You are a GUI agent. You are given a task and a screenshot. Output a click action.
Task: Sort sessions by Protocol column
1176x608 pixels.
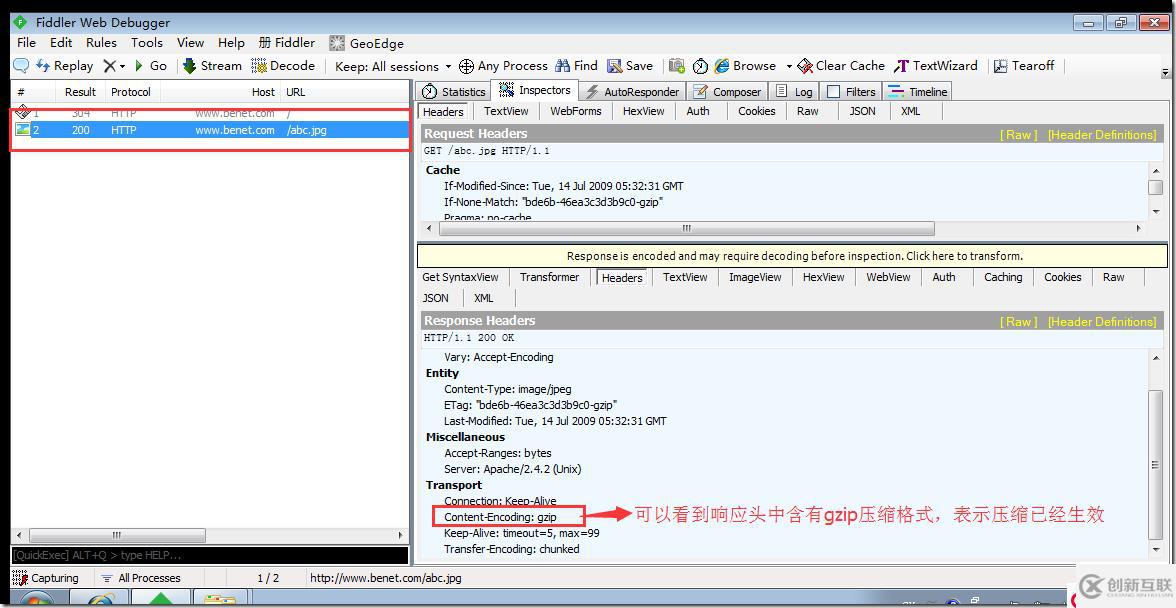(131, 92)
